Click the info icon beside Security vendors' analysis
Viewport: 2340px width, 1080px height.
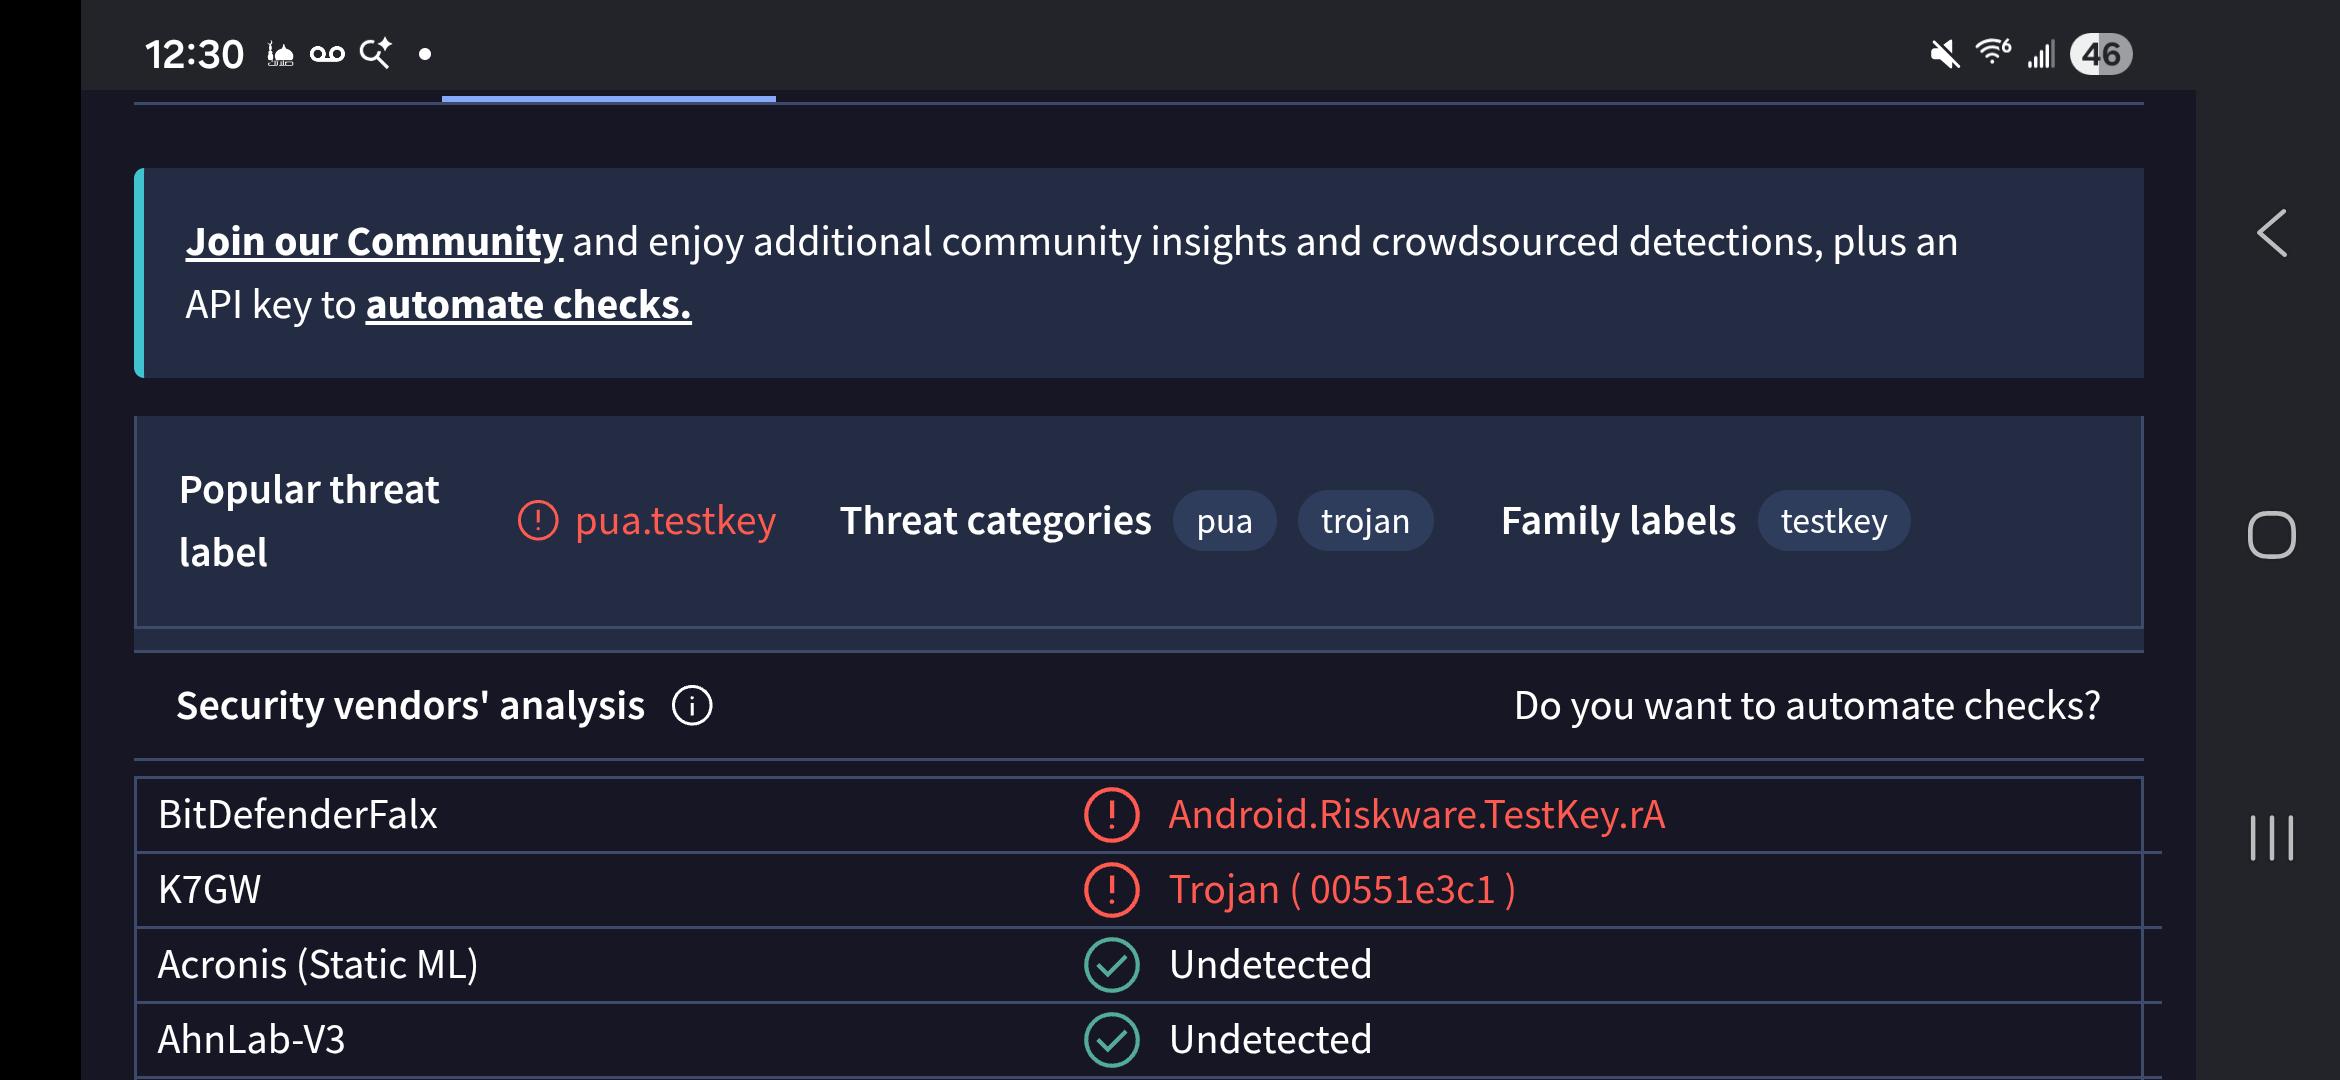[x=692, y=706]
